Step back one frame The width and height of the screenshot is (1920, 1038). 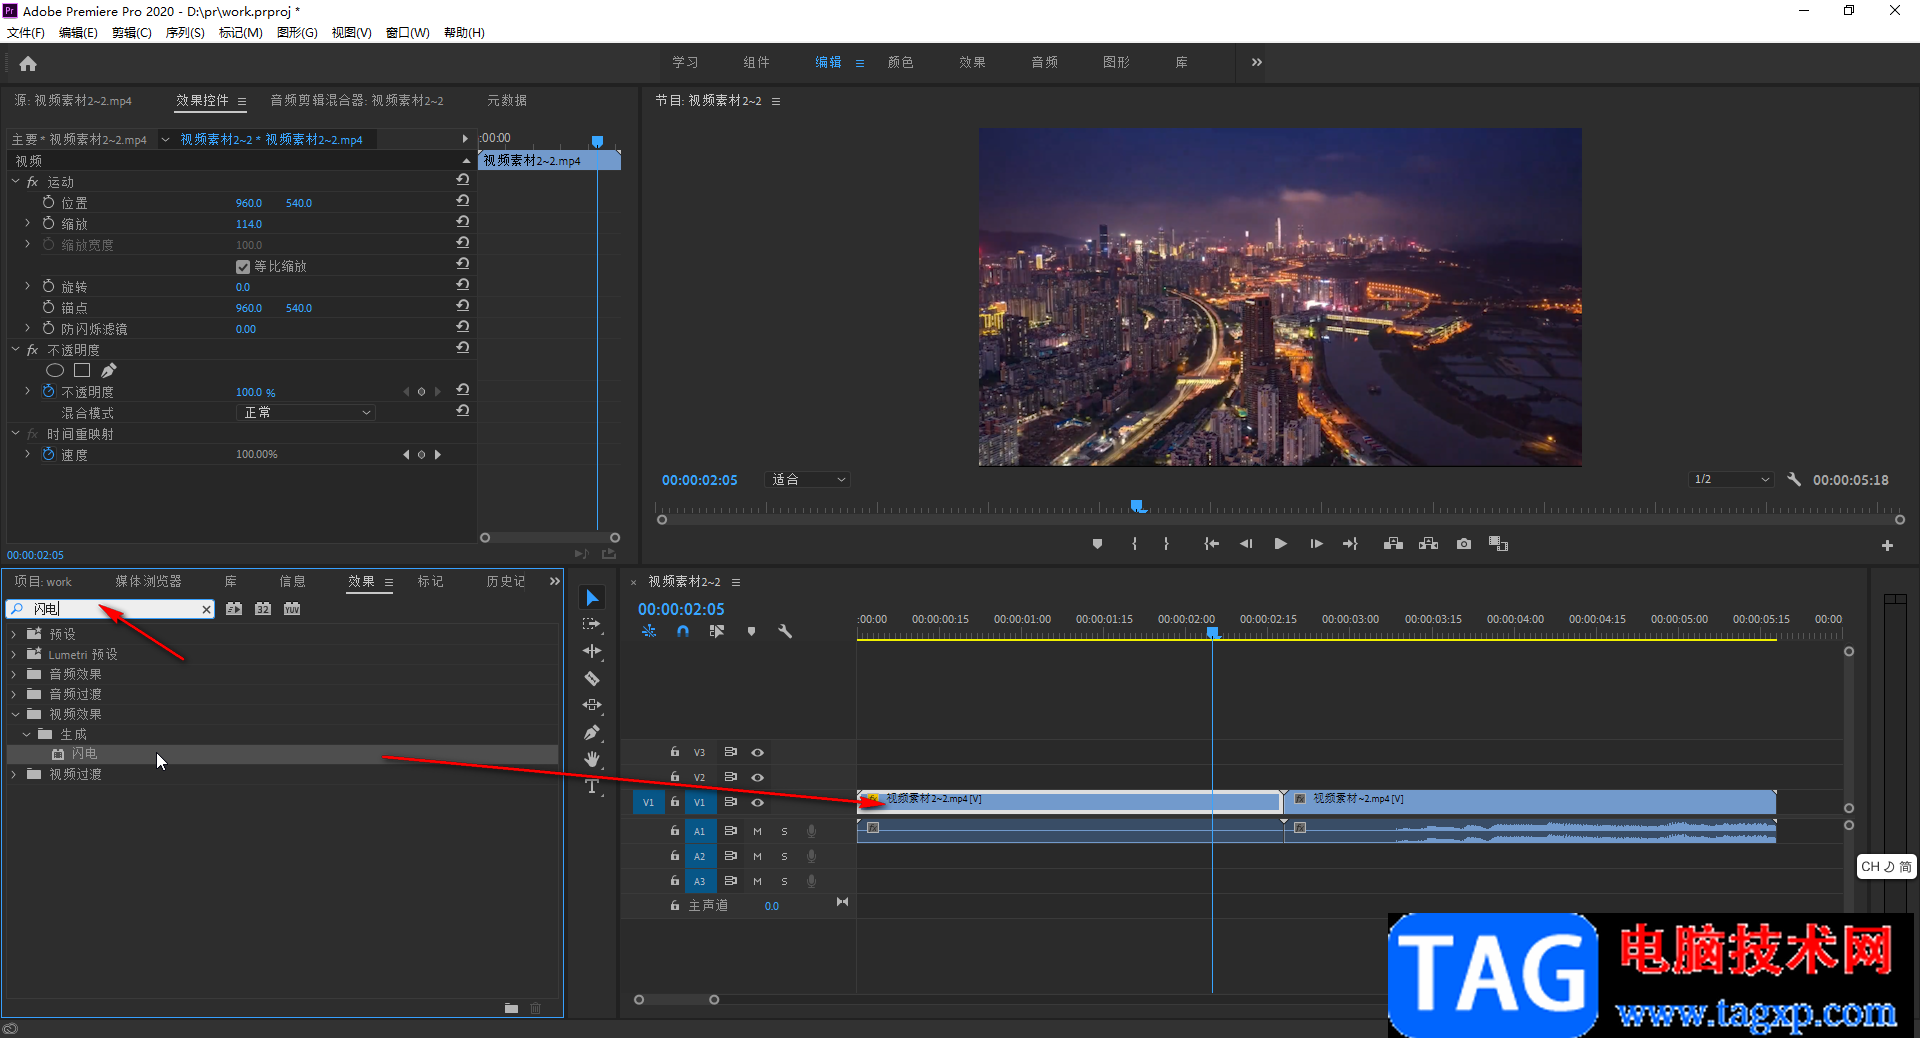pos(1246,544)
